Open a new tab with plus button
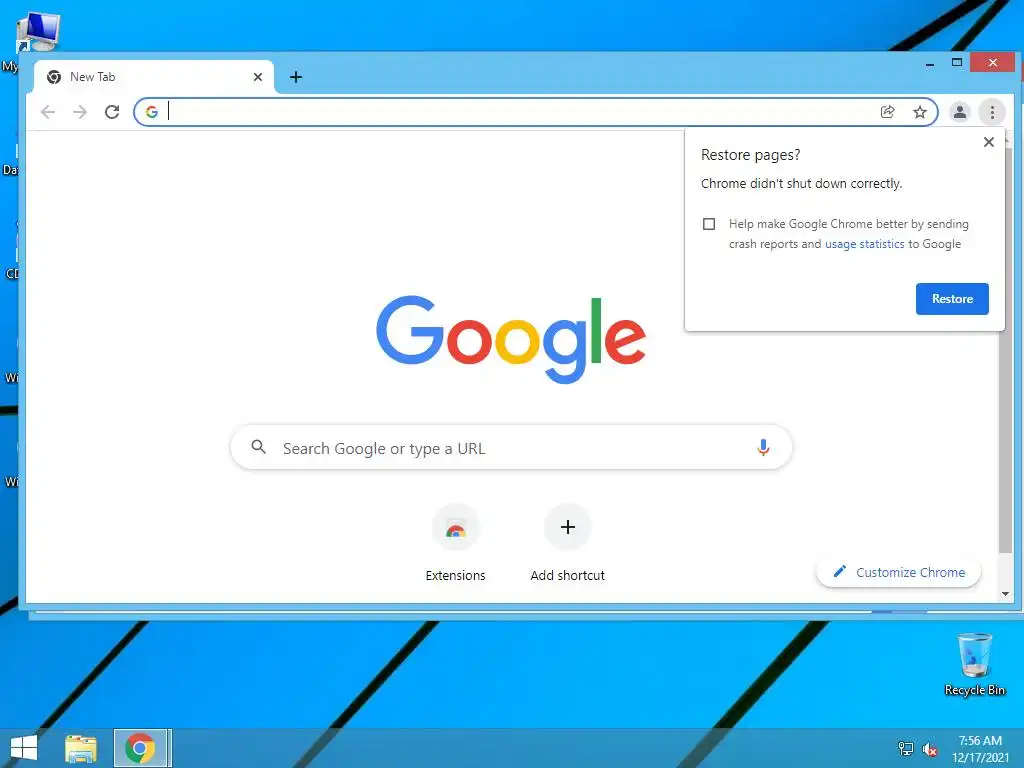The width and height of the screenshot is (1024, 768). click(x=296, y=77)
